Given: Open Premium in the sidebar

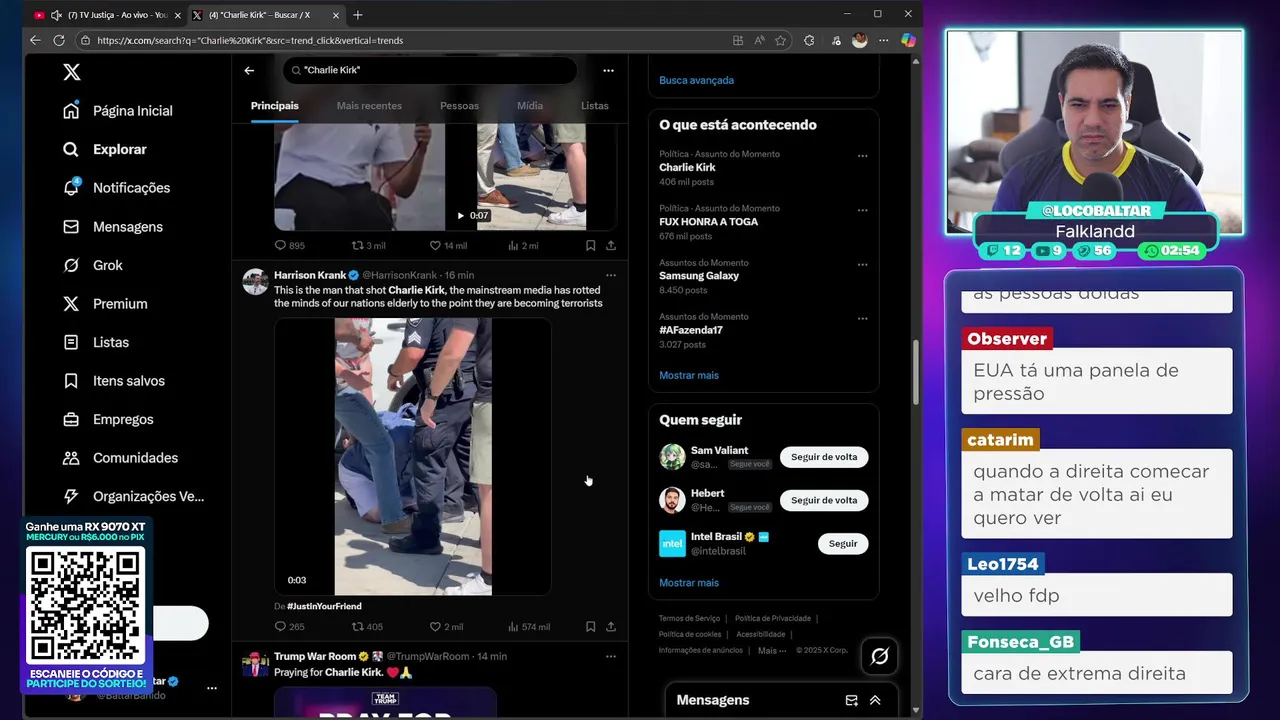Looking at the screenshot, I should point(104,304).
